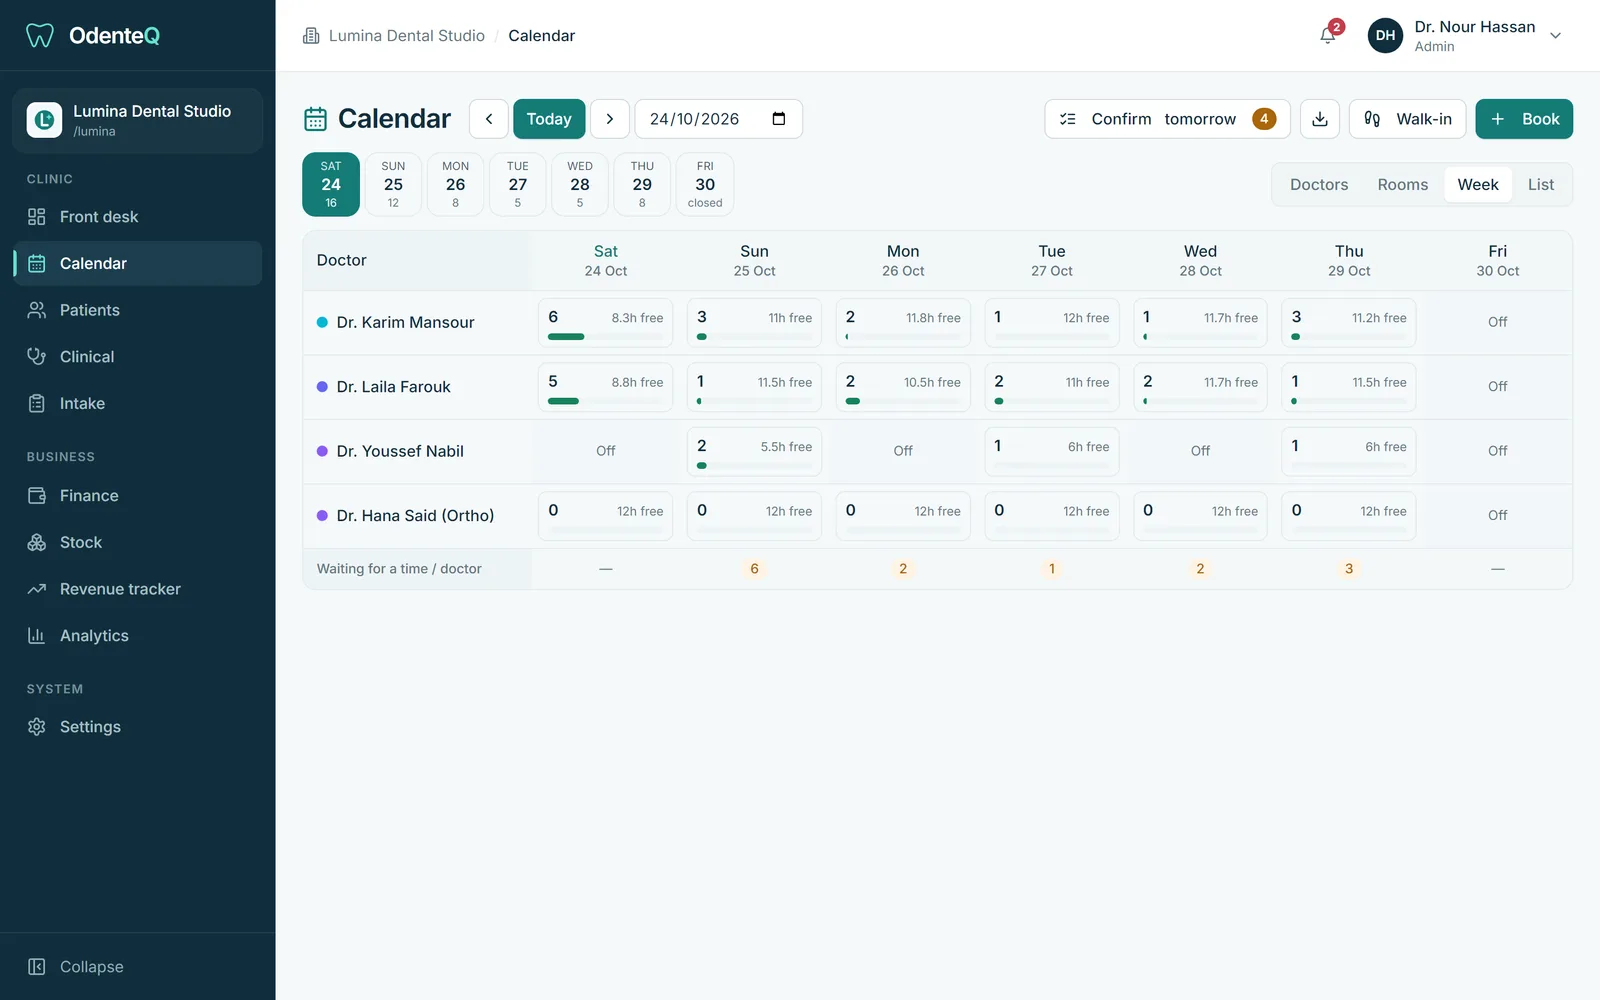
Task: Click the Today button
Action: 549,119
